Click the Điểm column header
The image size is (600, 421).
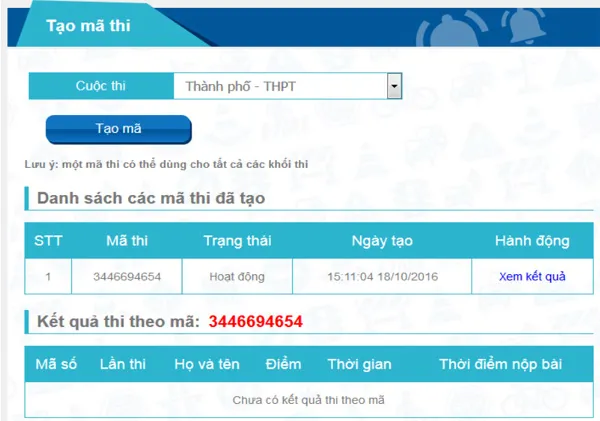[283, 364]
